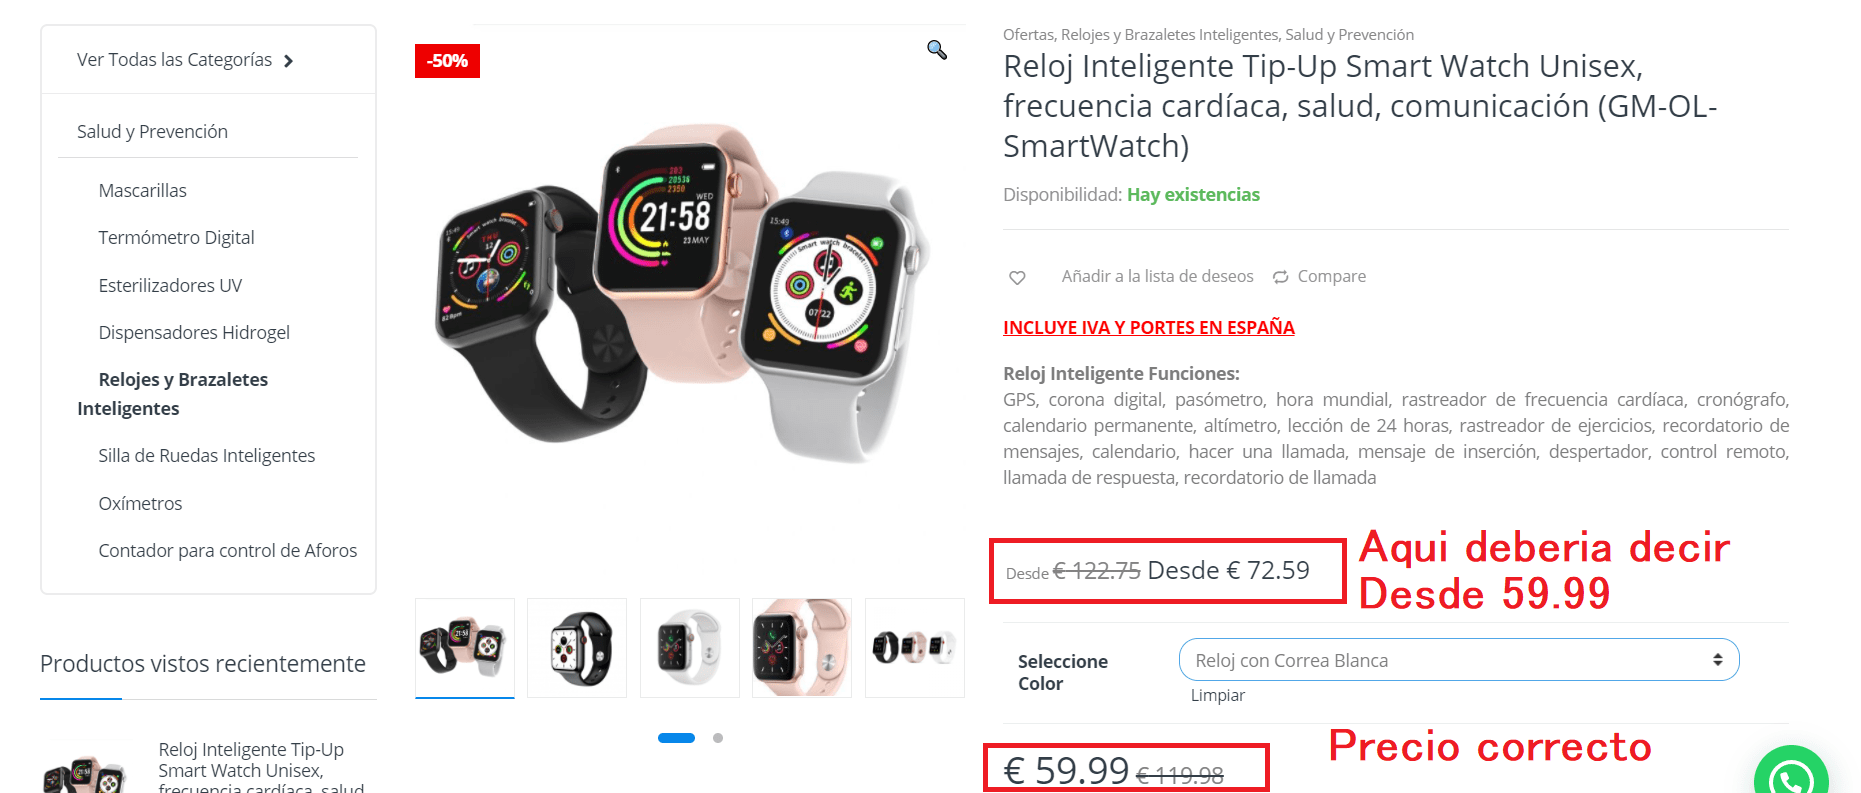
Task: Open Salud y Prevención category
Action: click(x=152, y=132)
